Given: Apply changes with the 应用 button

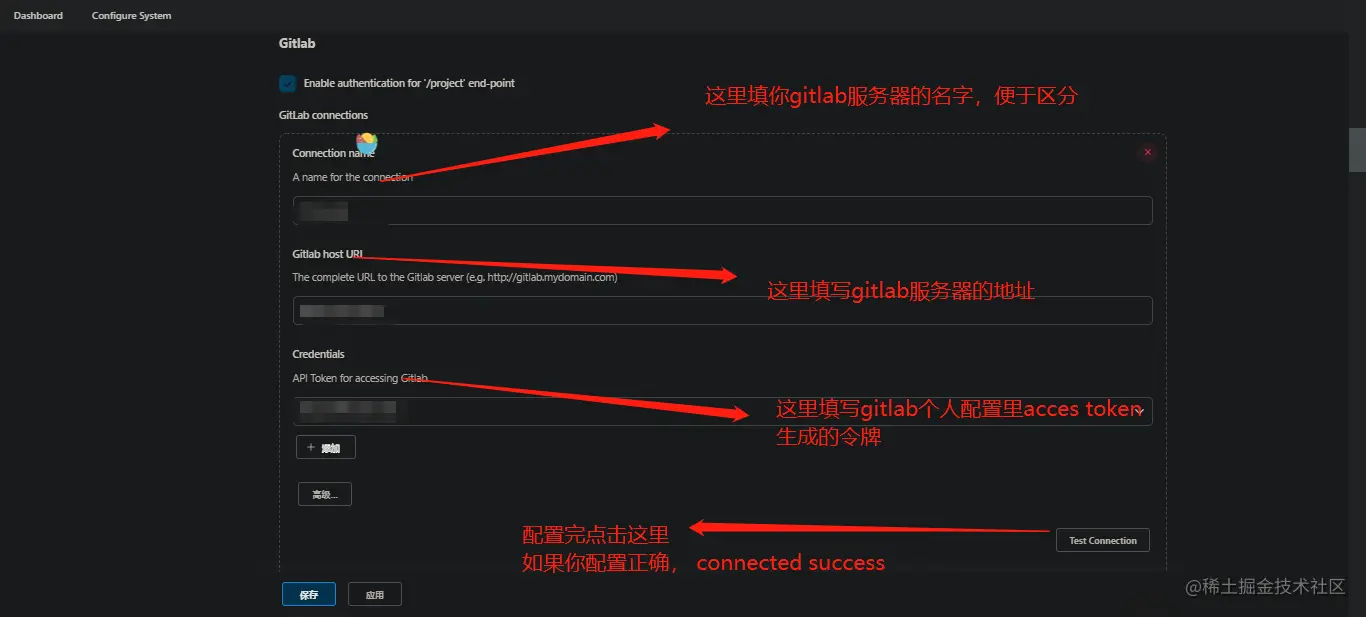Looking at the screenshot, I should point(375,594).
